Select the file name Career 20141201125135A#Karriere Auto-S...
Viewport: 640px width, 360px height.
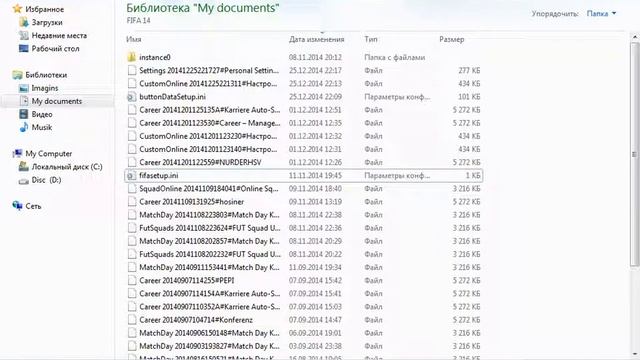pos(210,110)
